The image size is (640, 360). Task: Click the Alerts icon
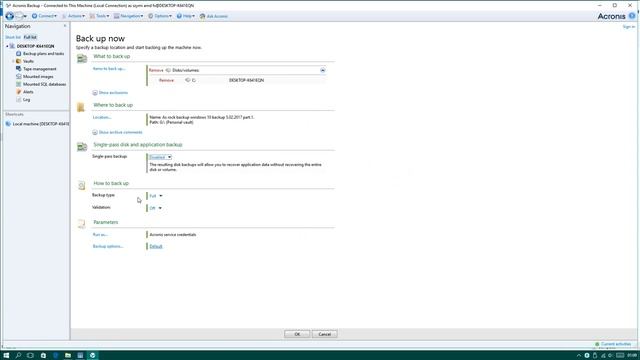18,92
